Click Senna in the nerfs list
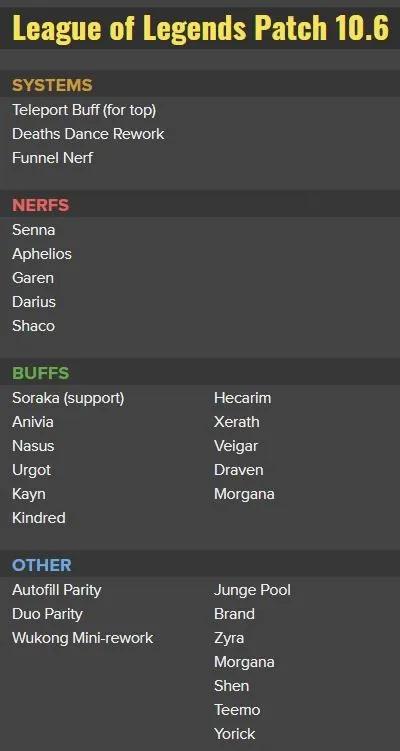 point(34,230)
